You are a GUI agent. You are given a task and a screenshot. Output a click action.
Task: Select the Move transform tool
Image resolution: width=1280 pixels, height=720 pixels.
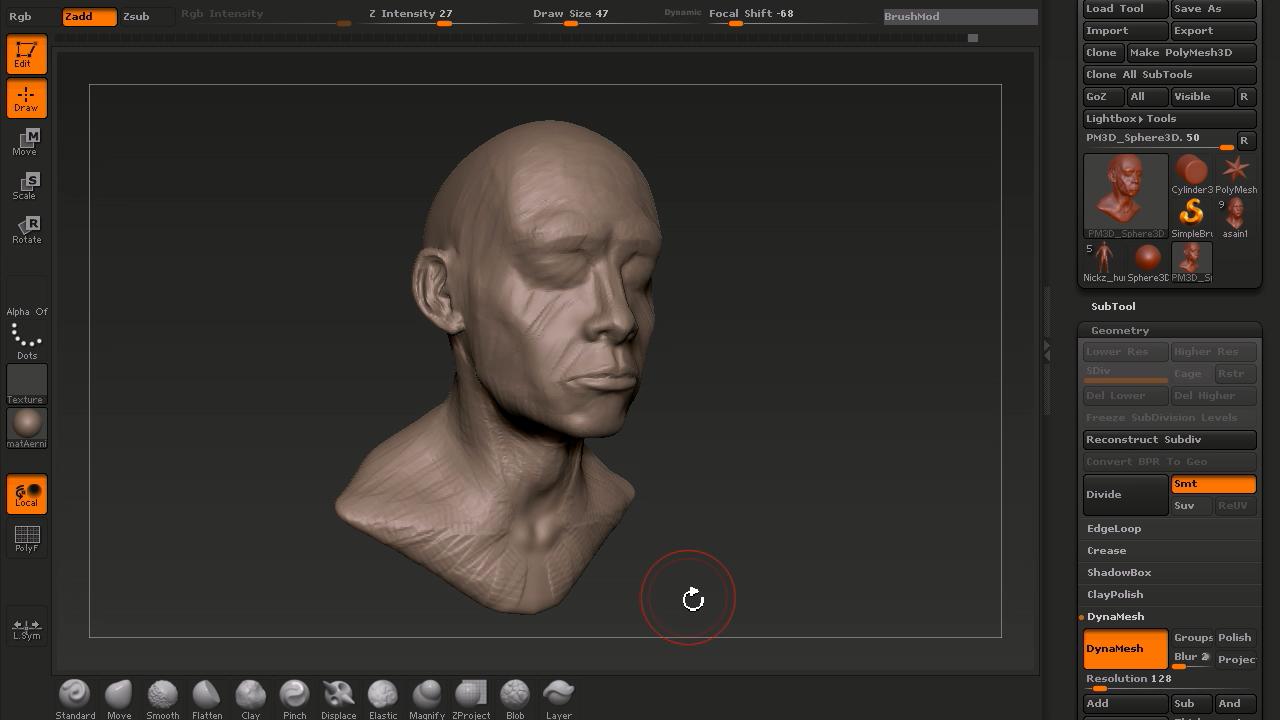(x=26, y=142)
